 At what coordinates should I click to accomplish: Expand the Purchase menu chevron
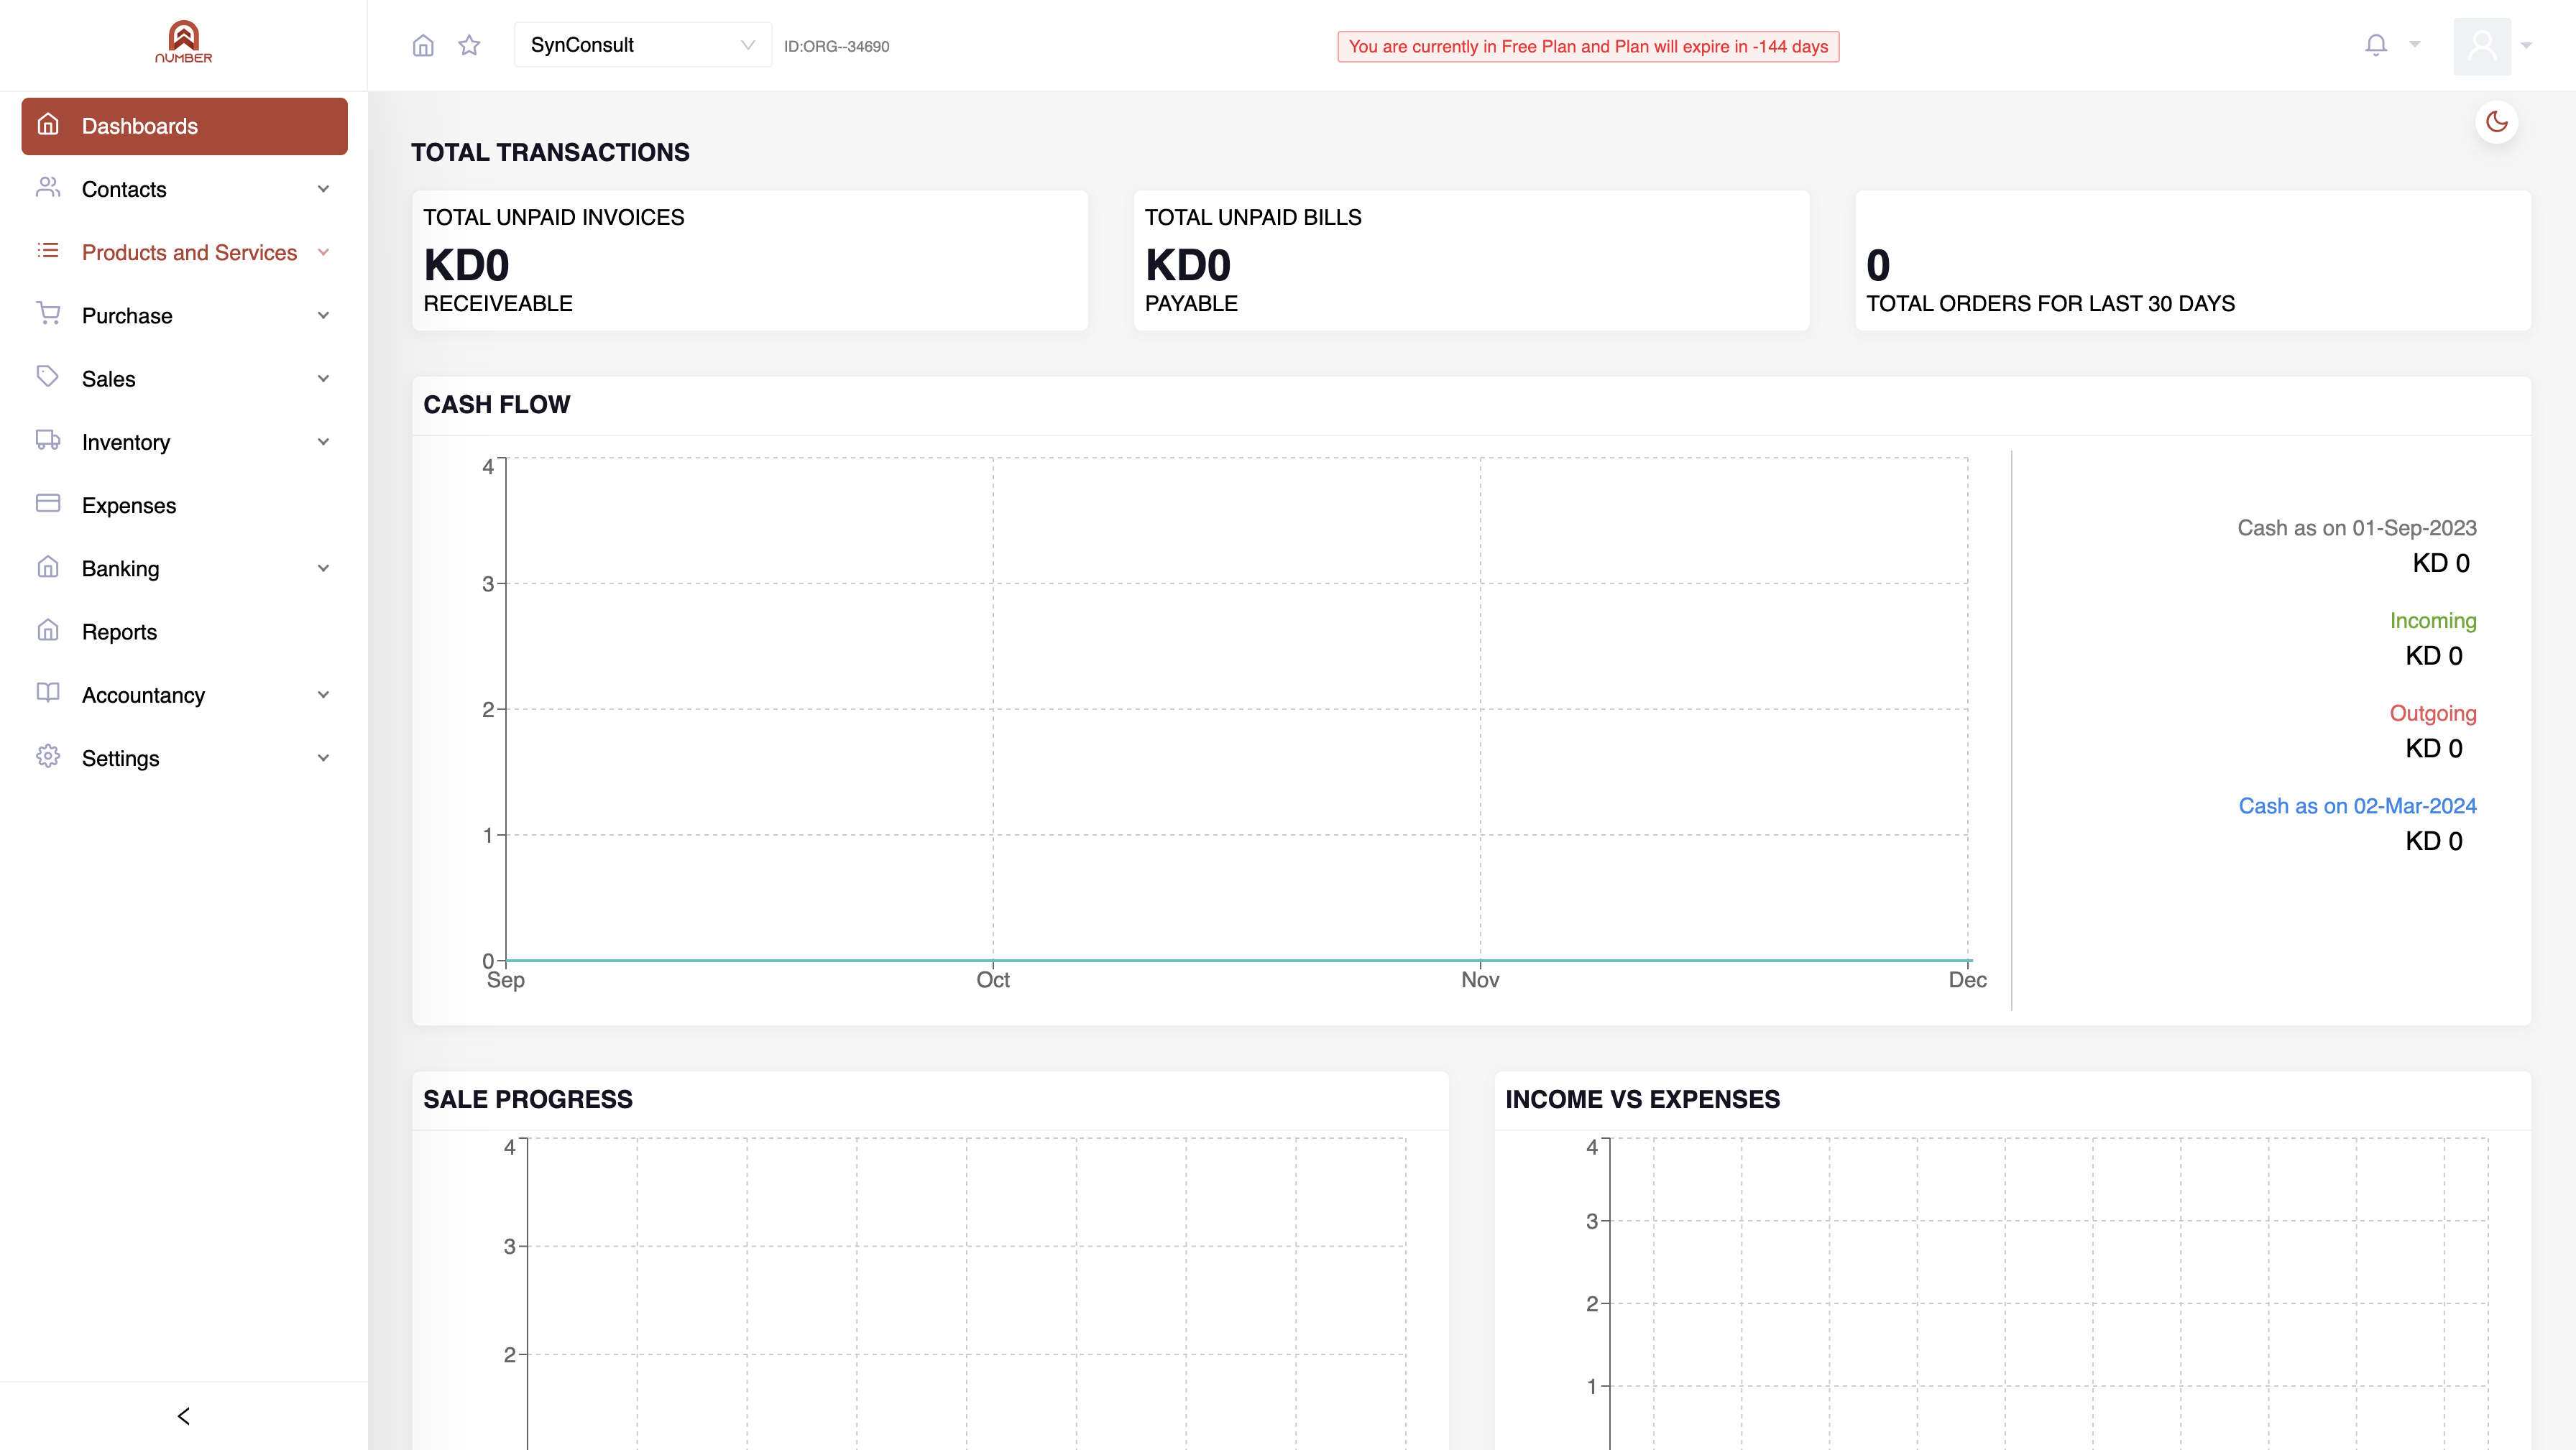323,316
